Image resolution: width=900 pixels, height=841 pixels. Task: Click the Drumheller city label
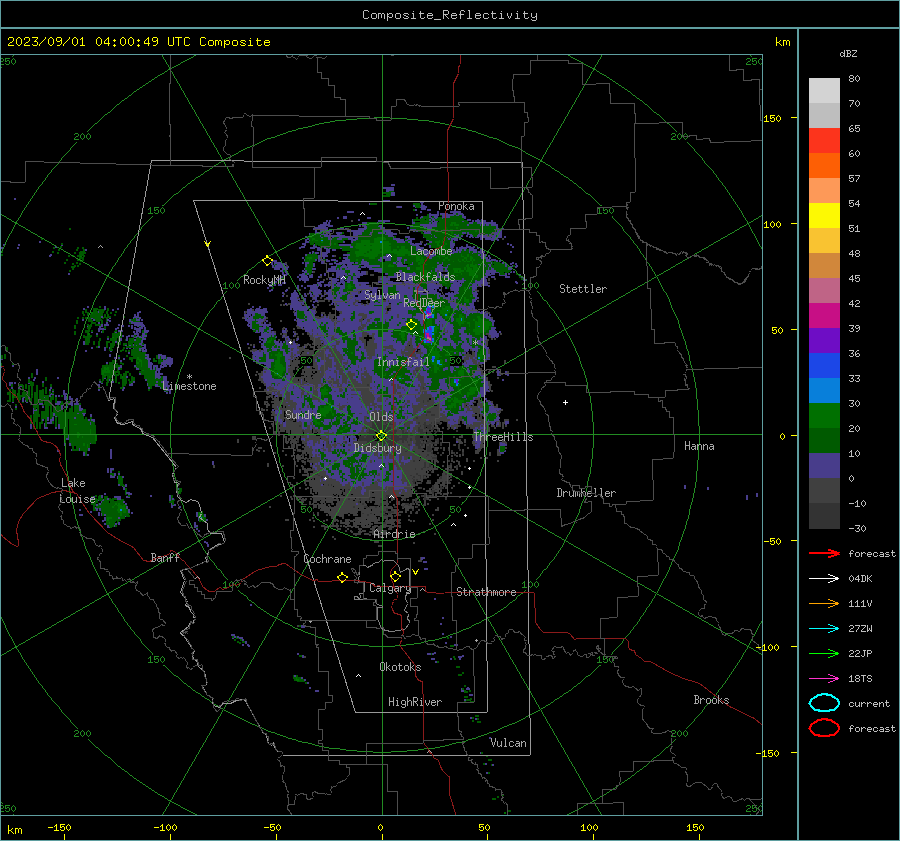click(586, 493)
